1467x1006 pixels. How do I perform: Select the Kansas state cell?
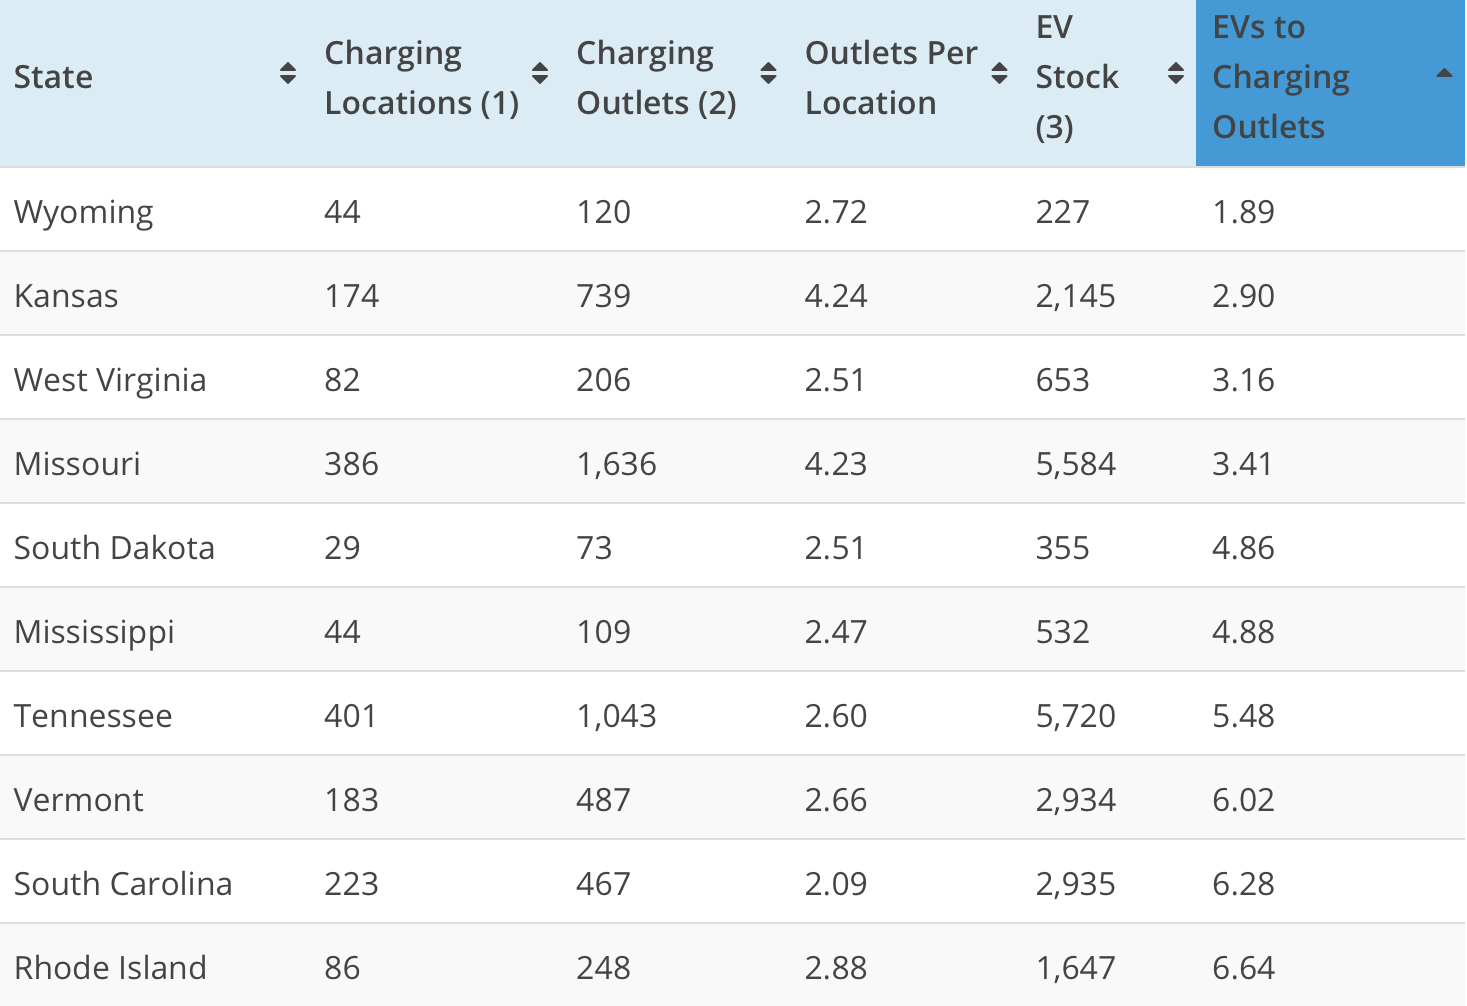(66, 296)
